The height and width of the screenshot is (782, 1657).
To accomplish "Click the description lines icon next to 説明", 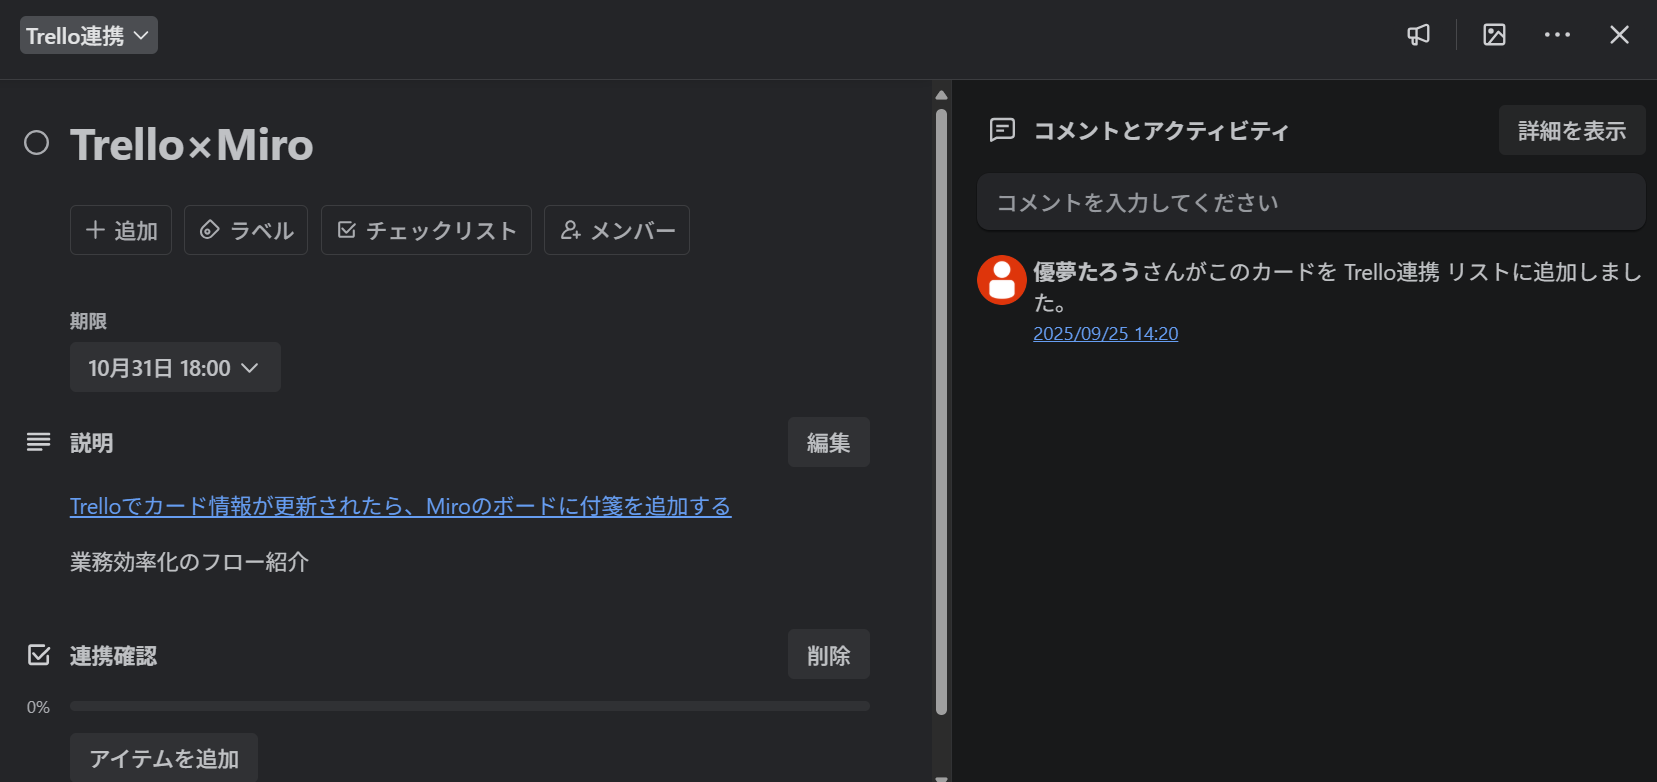I will (38, 442).
